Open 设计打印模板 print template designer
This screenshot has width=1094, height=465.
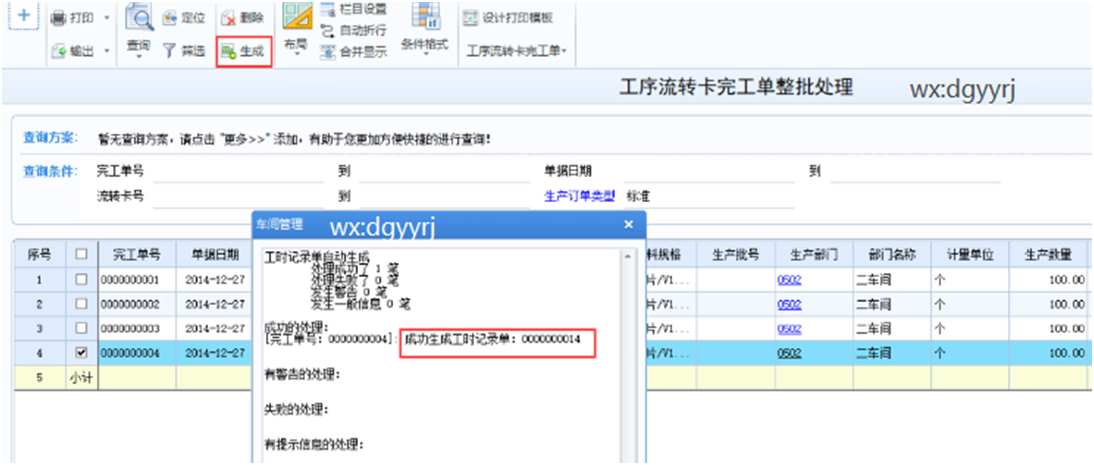click(509, 18)
